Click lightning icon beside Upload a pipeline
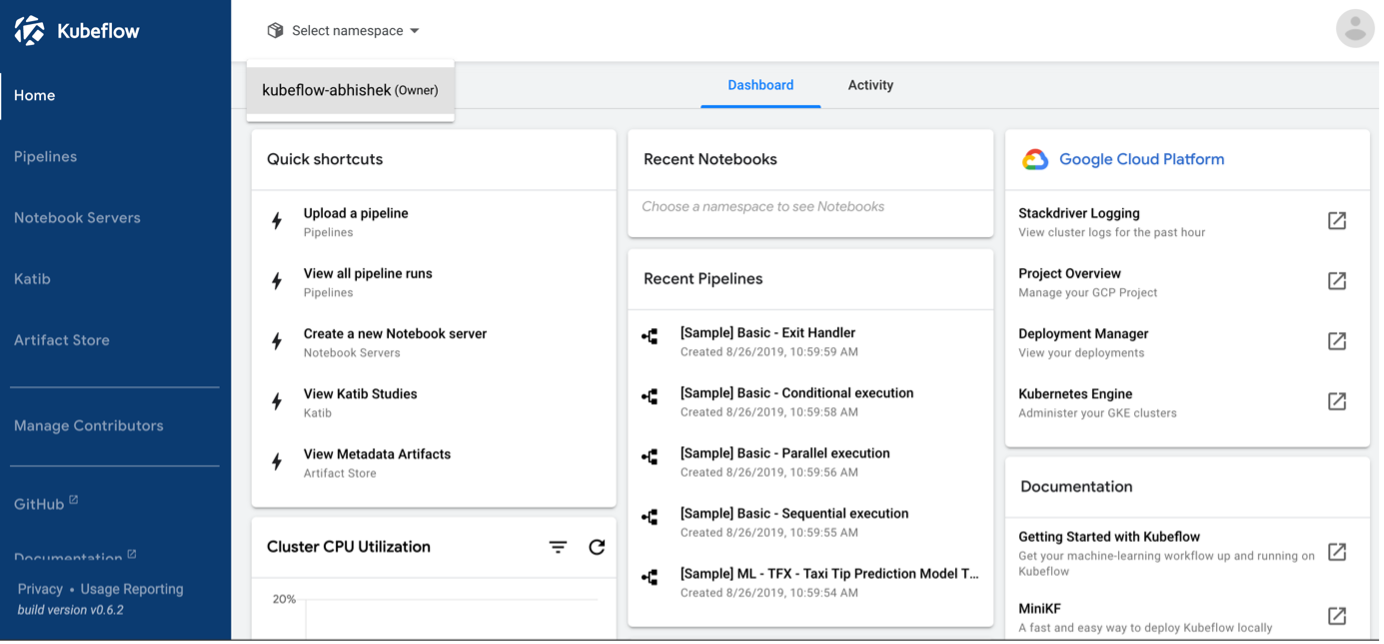 (x=277, y=221)
